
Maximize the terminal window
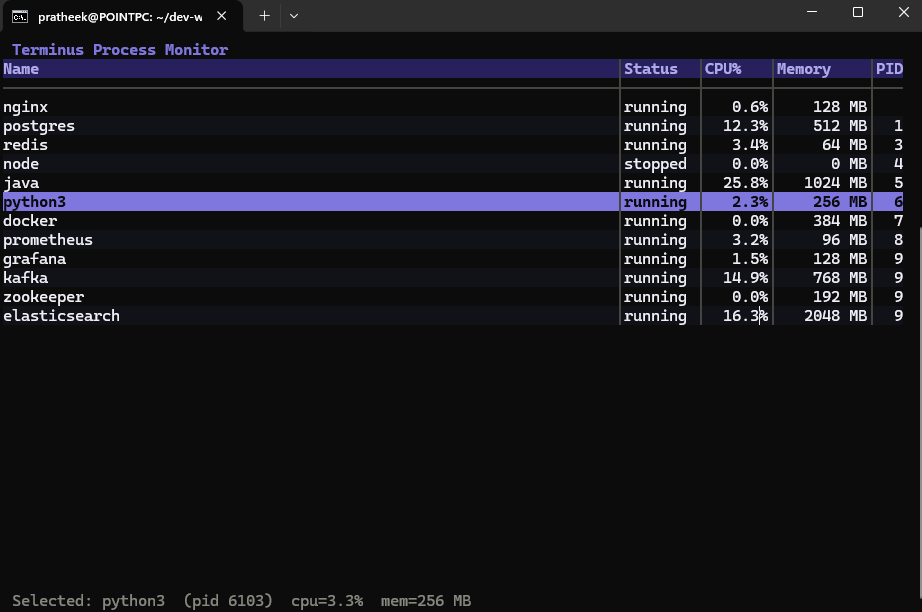(x=858, y=12)
